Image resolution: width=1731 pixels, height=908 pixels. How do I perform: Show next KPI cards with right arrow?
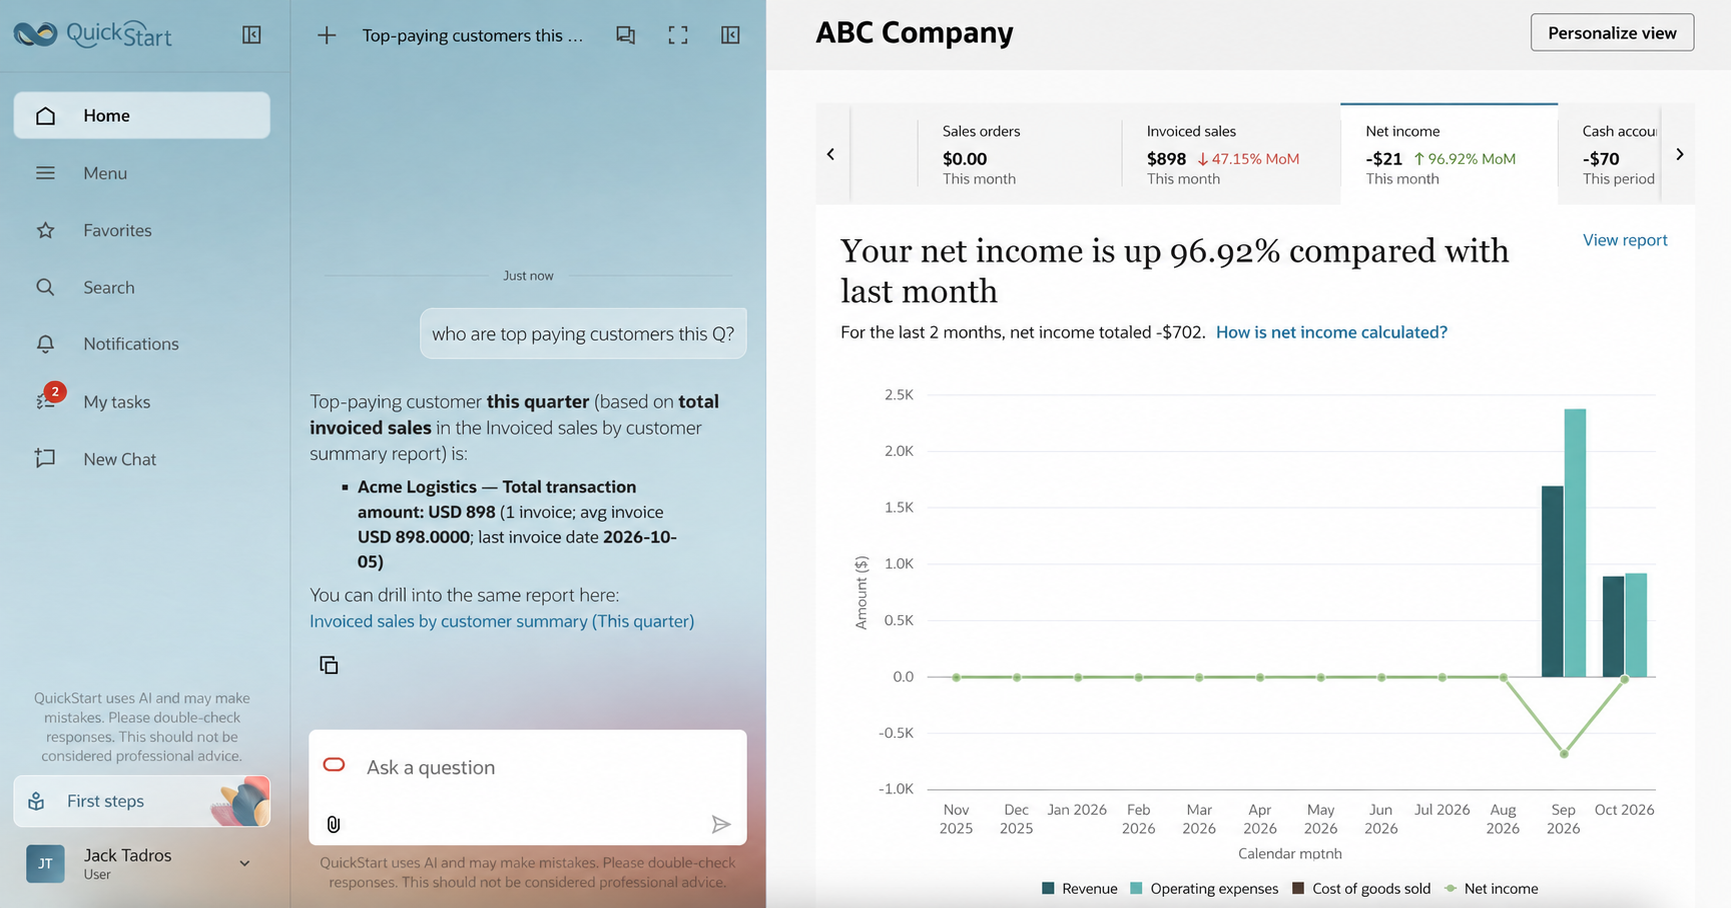pos(1680,154)
